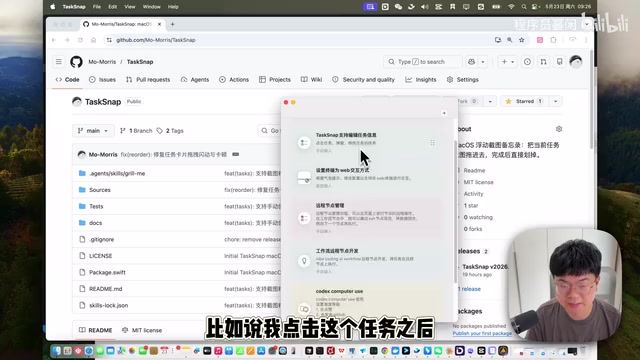Open the GitHub notifications inbox icon
The height and width of the screenshot is (360, 640).
(560, 62)
